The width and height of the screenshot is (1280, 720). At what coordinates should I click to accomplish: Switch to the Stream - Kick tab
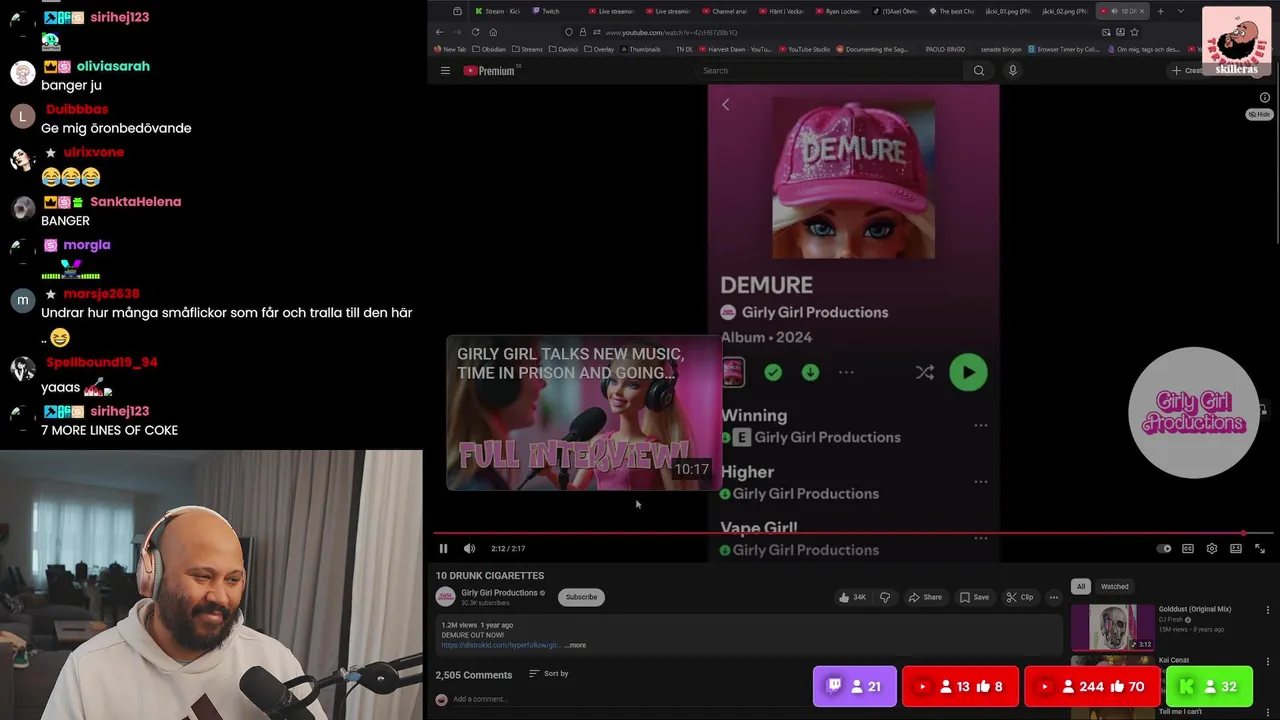[x=498, y=11]
